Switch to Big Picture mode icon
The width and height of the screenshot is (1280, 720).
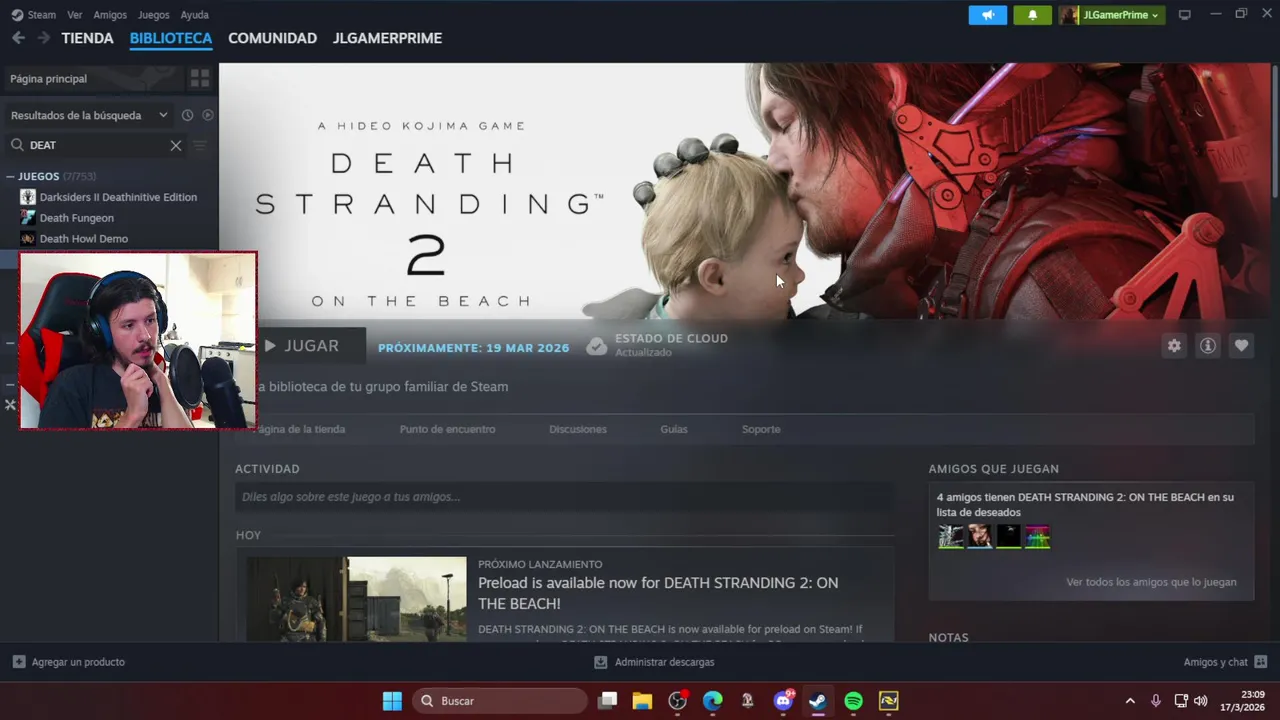(x=1185, y=15)
